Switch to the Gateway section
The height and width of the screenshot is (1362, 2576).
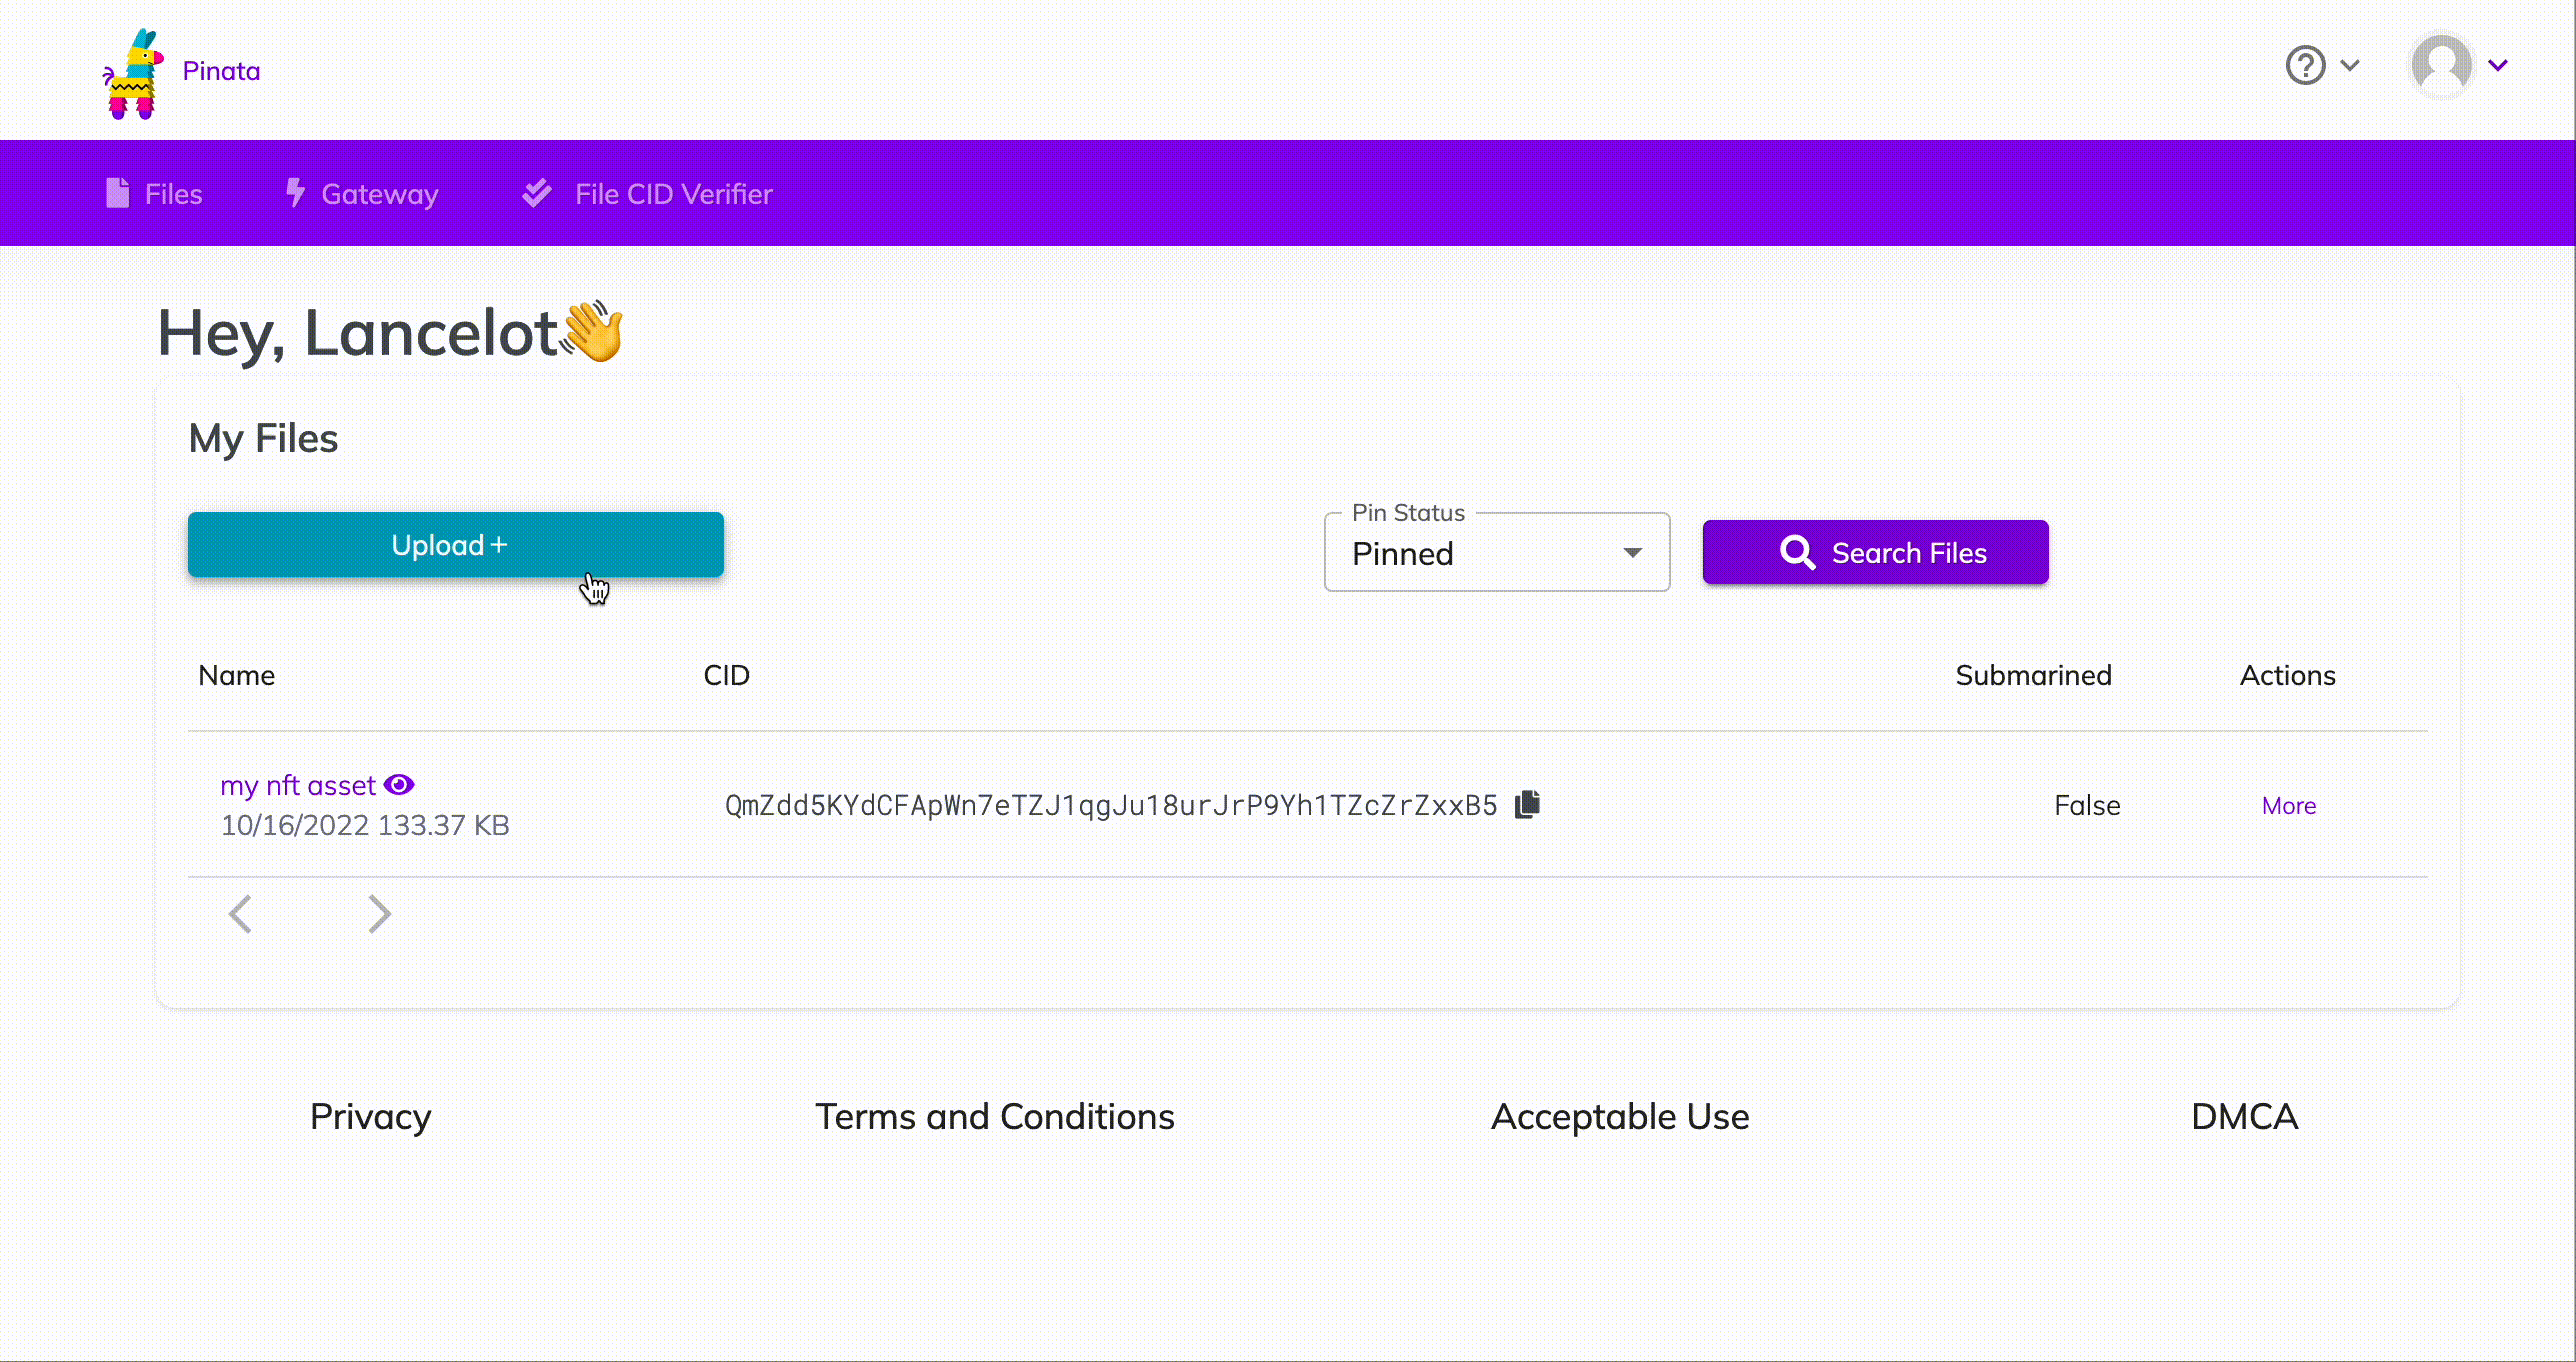379,193
